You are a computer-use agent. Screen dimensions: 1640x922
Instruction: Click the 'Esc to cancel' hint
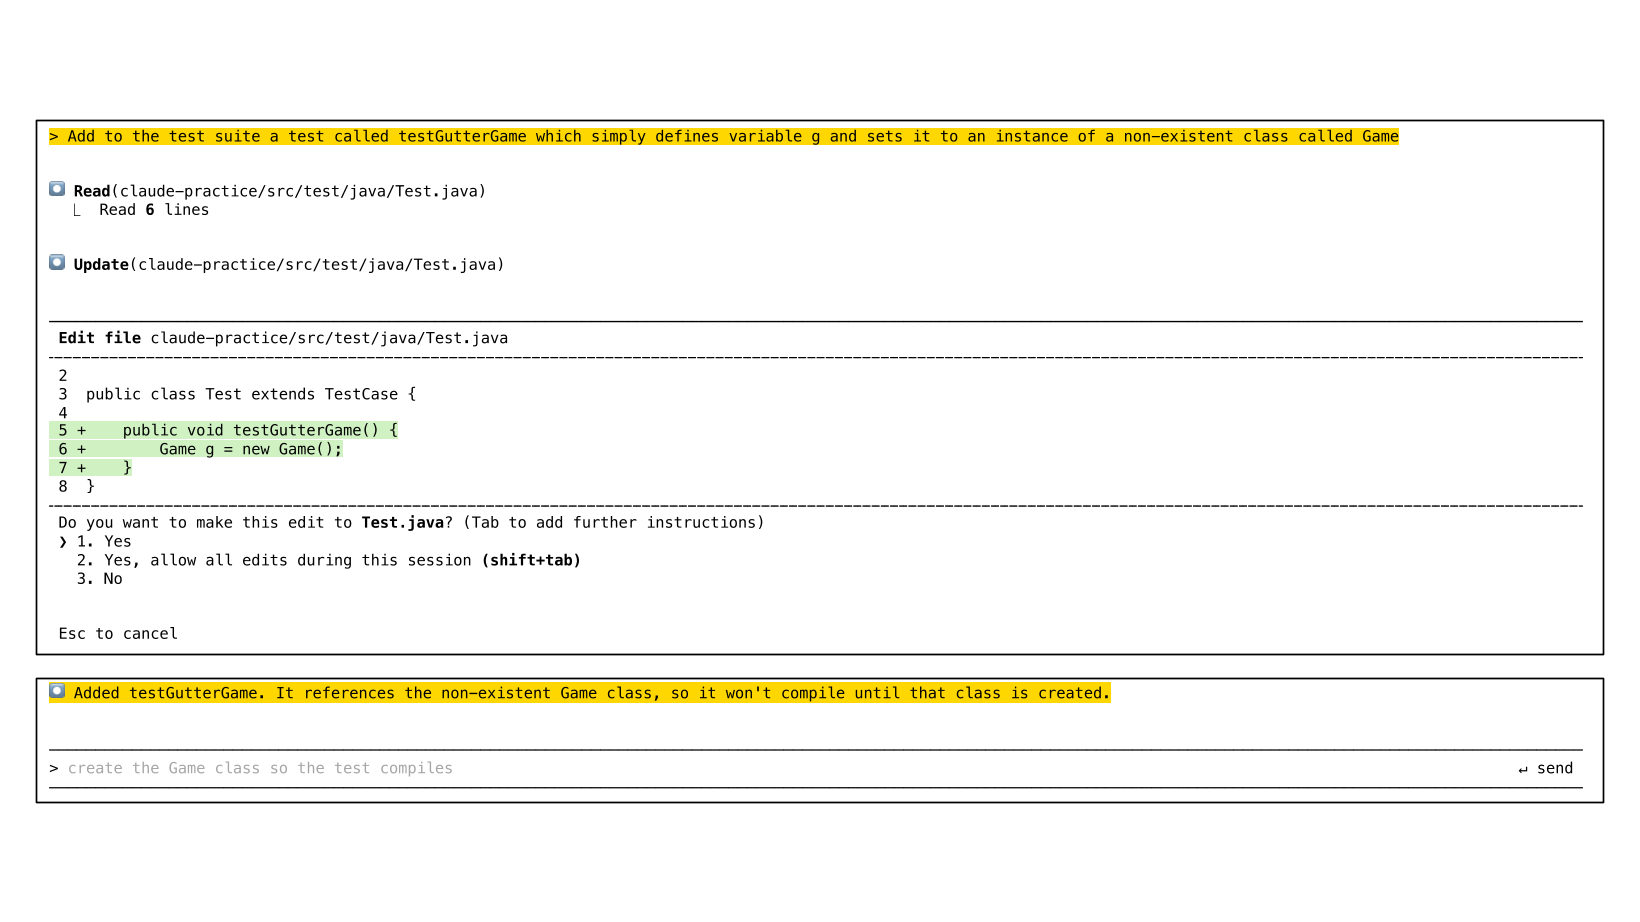(x=118, y=634)
